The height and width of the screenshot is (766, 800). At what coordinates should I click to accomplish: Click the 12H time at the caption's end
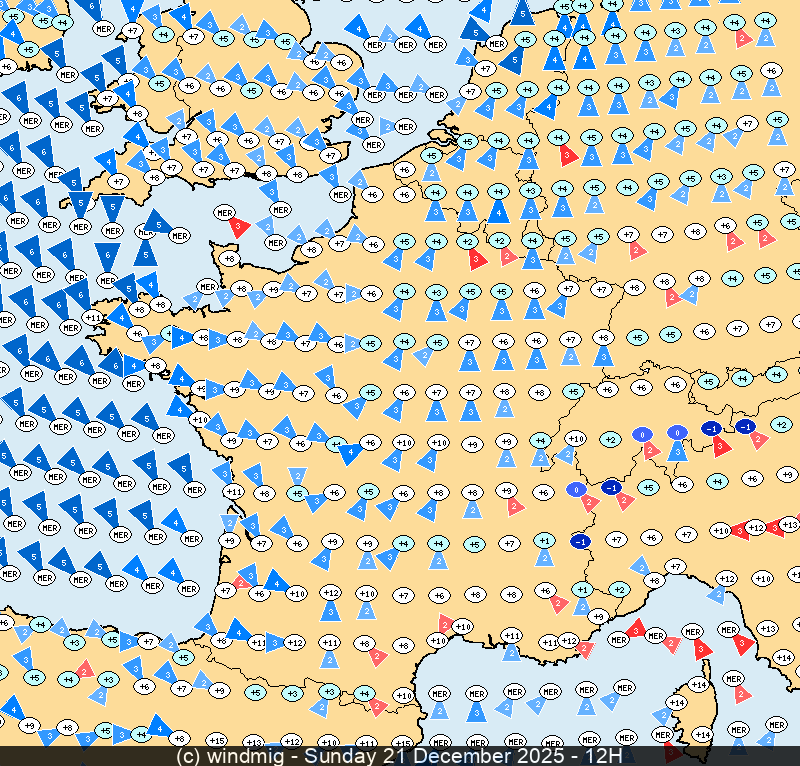(x=605, y=755)
